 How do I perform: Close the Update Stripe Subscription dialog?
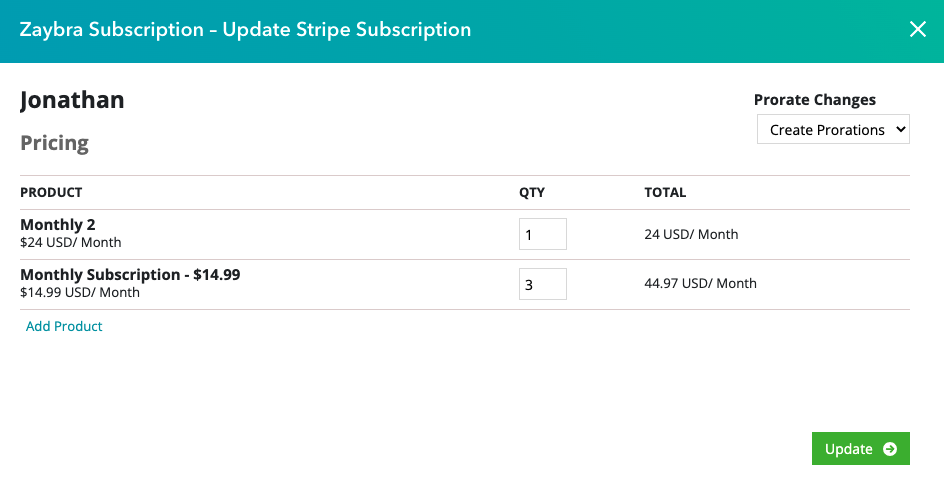pyautogui.click(x=918, y=29)
